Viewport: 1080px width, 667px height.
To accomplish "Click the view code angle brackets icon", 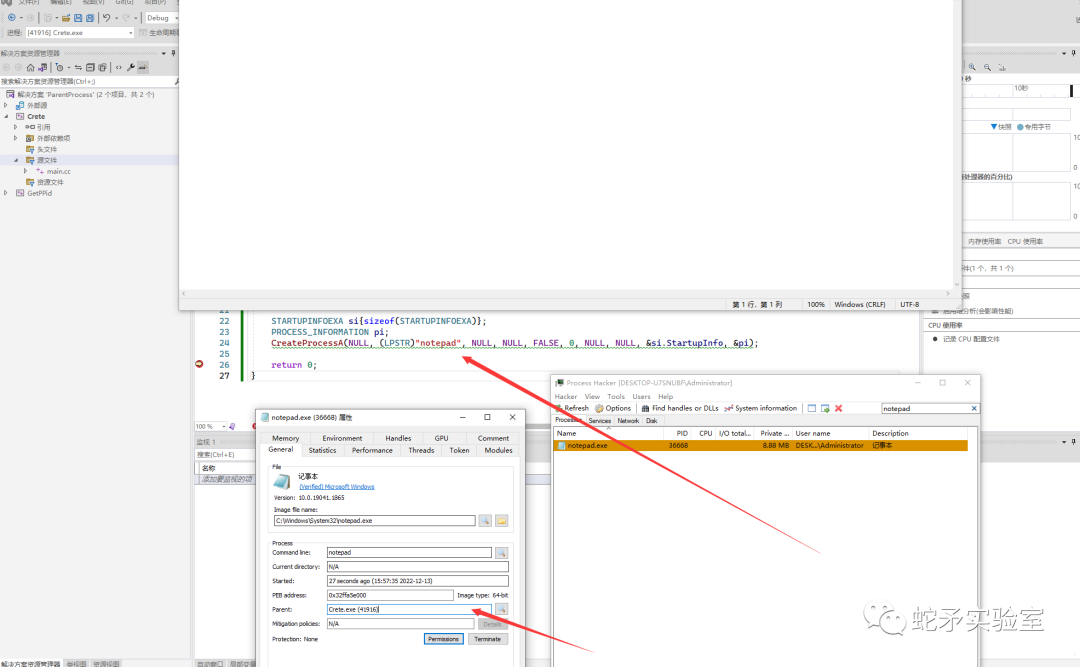I will [x=118, y=68].
